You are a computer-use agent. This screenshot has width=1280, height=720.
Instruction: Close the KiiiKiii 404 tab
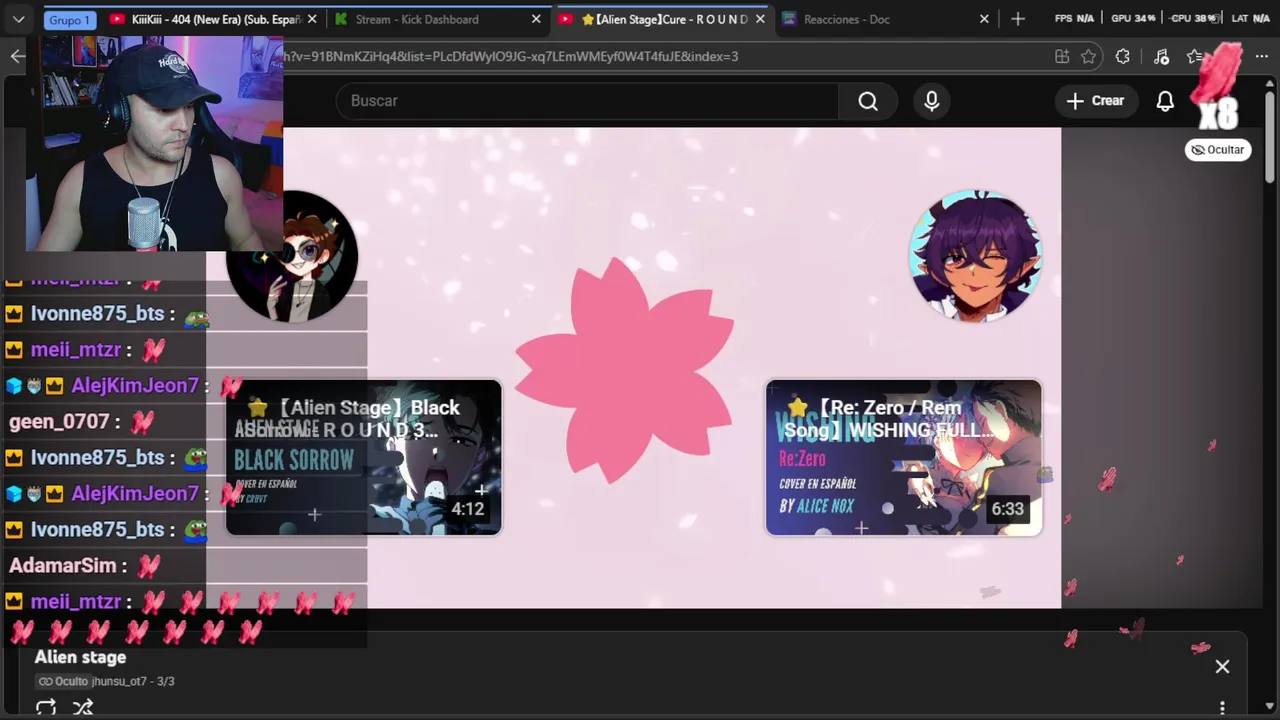click(x=312, y=19)
